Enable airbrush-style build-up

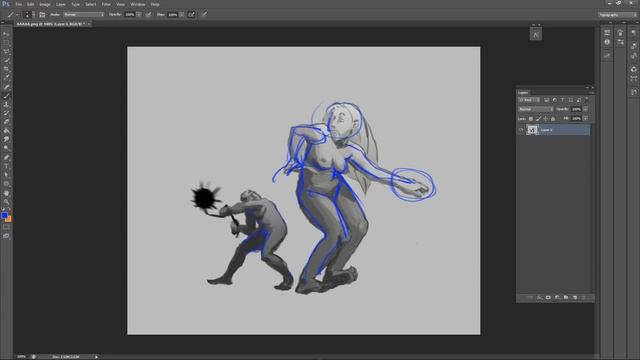[191, 15]
